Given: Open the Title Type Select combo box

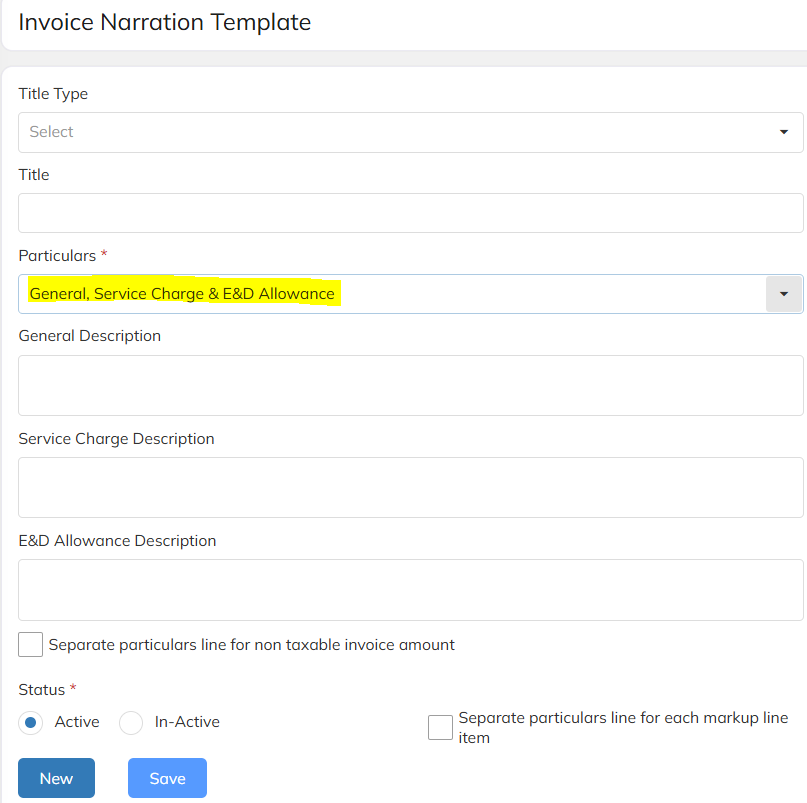Looking at the screenshot, I should pyautogui.click(x=411, y=132).
